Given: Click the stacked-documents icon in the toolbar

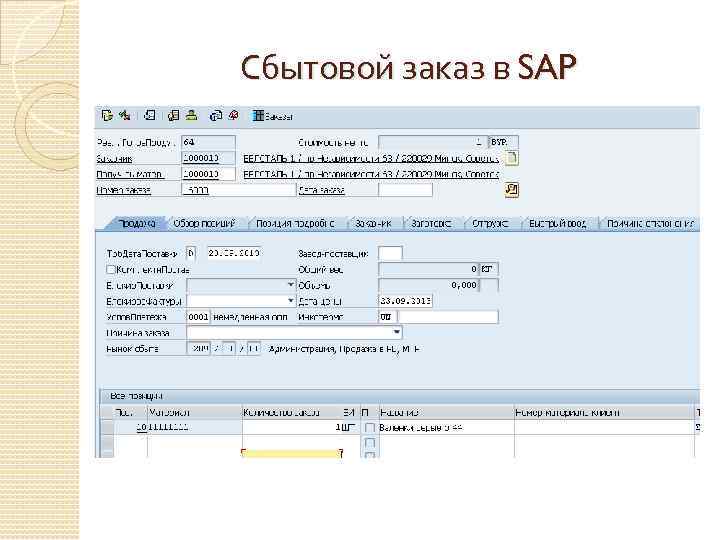Looking at the screenshot, I should click(x=215, y=115).
